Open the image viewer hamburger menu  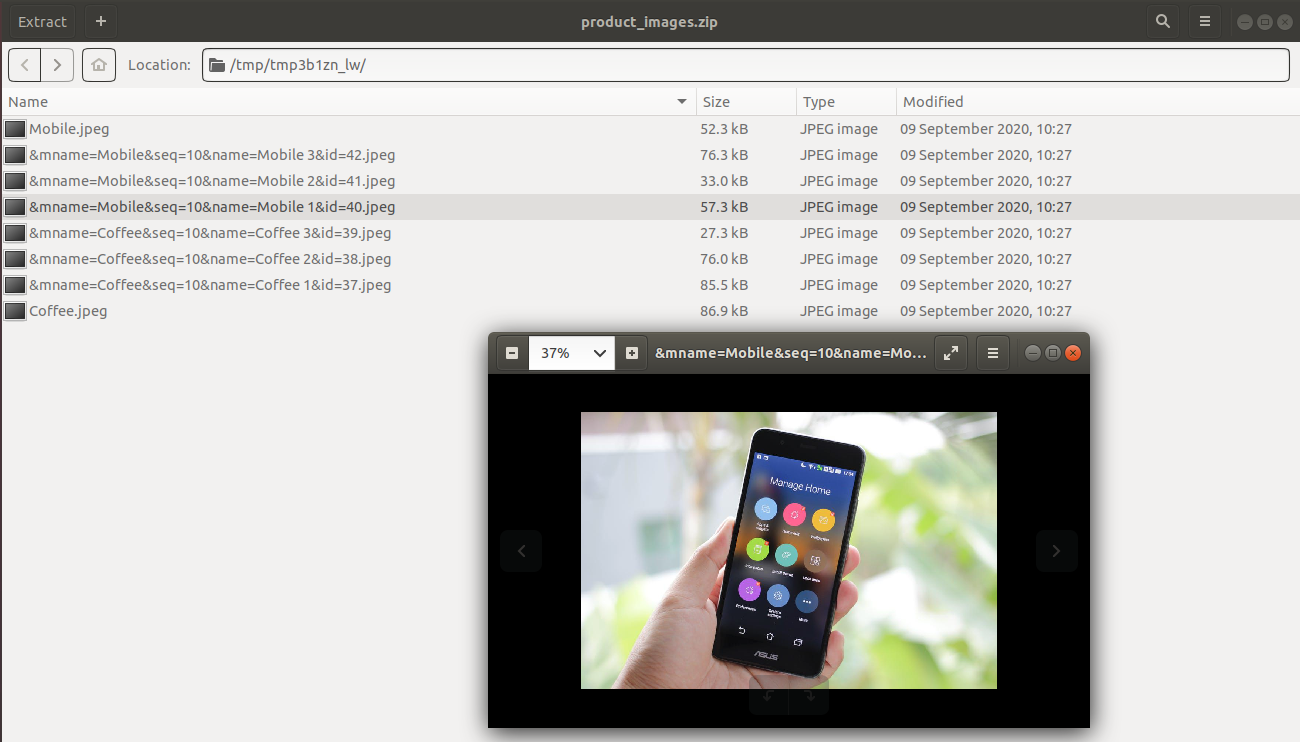point(993,353)
